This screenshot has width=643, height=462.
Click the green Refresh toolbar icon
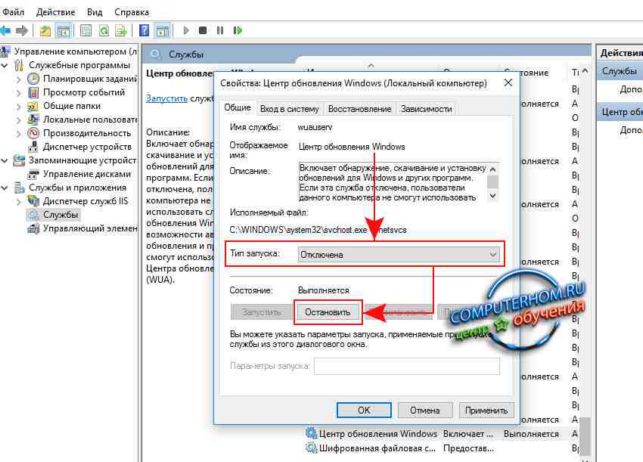click(104, 31)
